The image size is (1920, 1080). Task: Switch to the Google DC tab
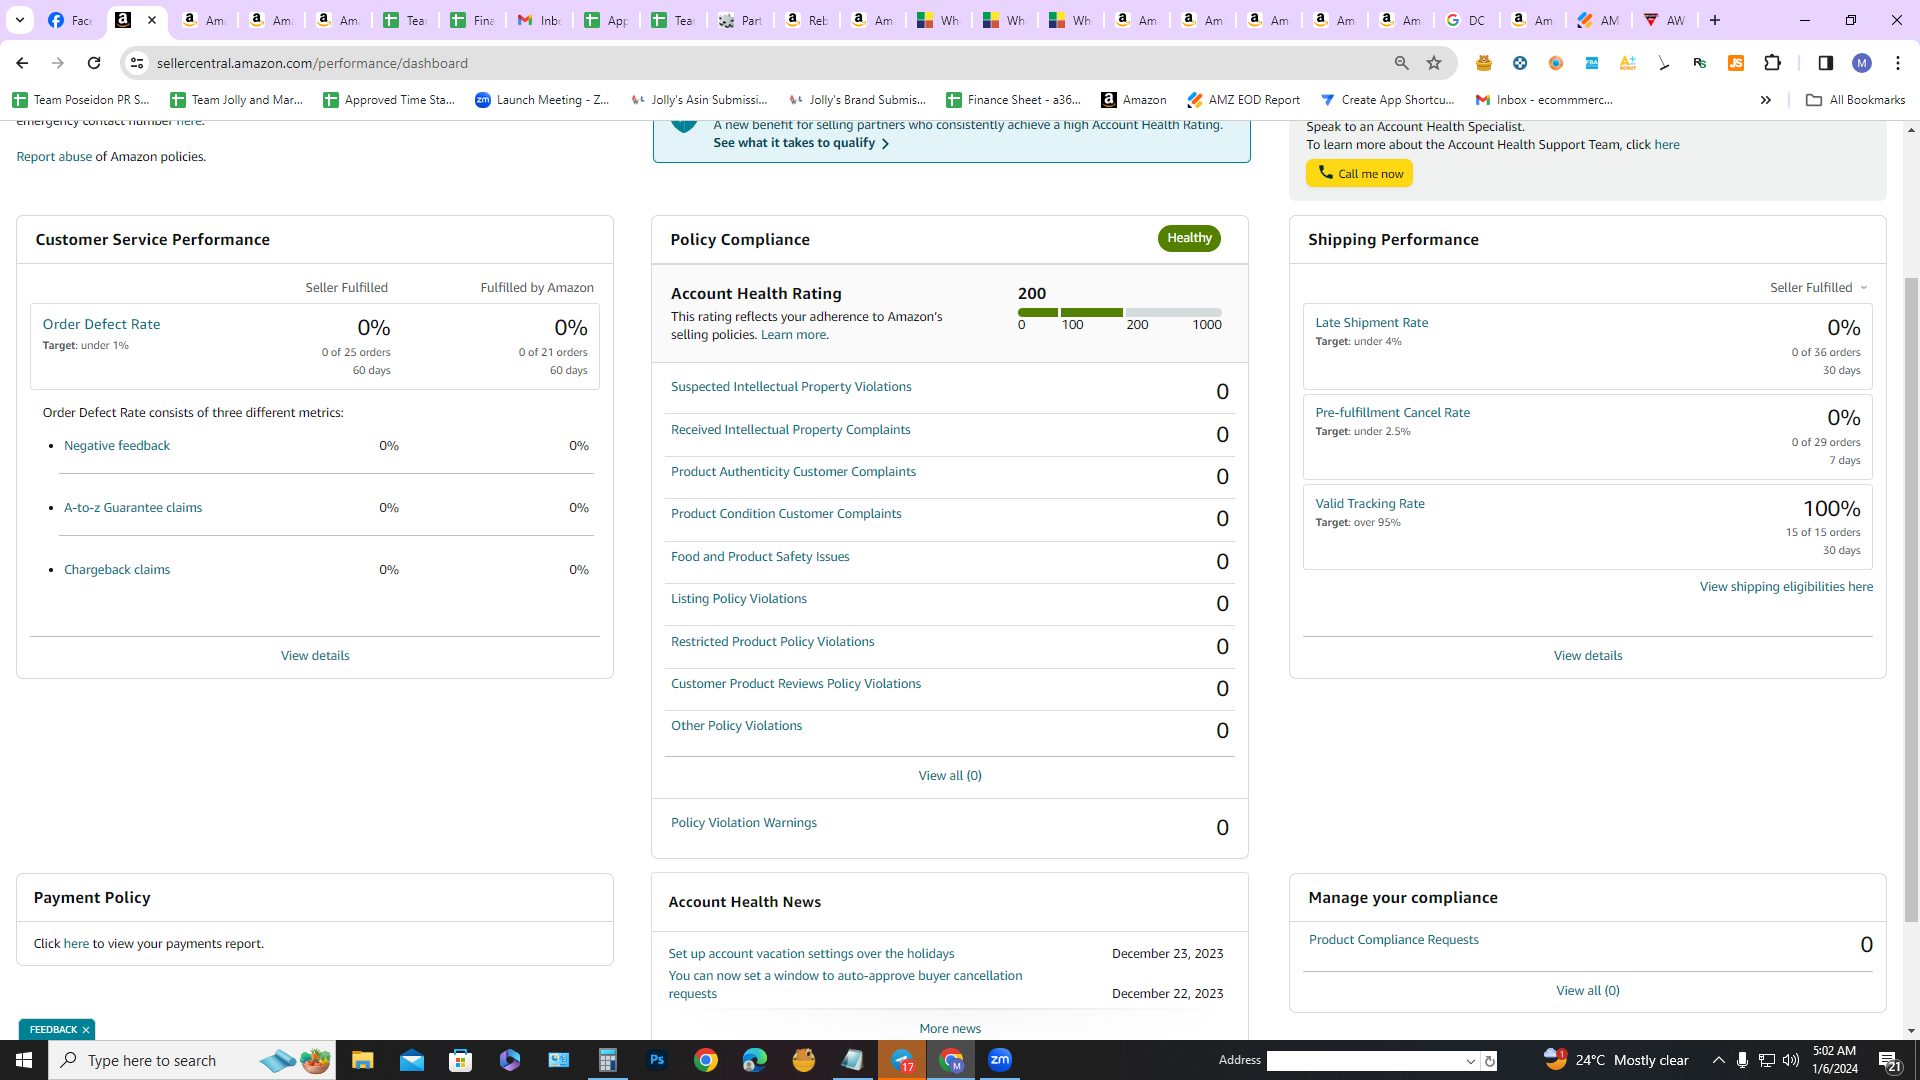1467,20
